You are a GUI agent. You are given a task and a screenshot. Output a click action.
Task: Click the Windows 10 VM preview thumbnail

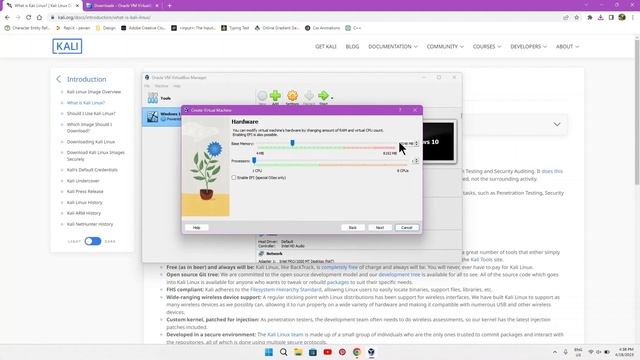pos(439,142)
